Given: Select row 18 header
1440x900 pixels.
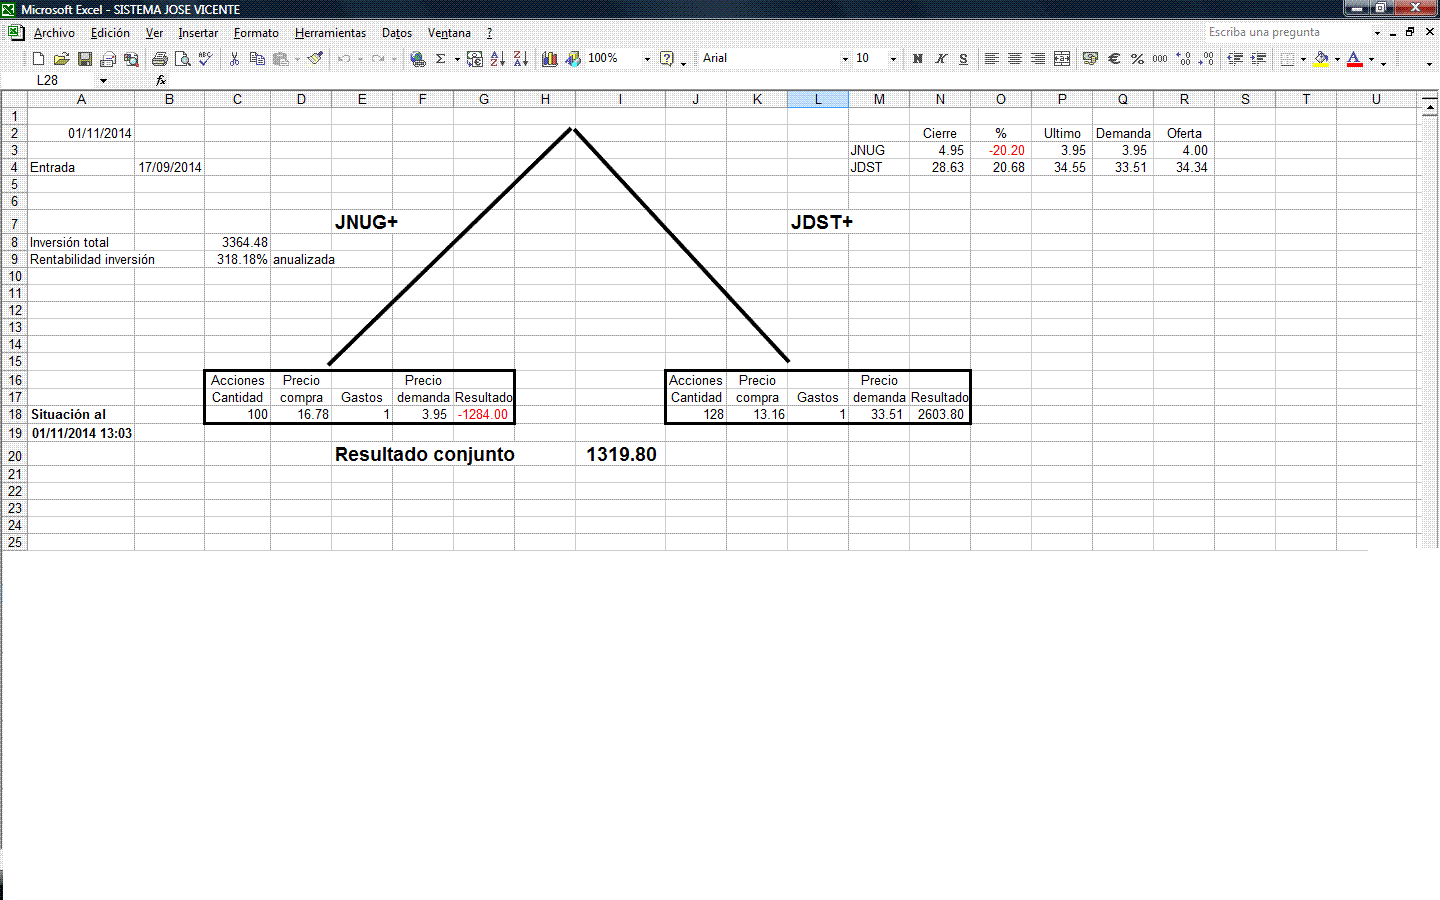Looking at the screenshot, I should (14, 414).
